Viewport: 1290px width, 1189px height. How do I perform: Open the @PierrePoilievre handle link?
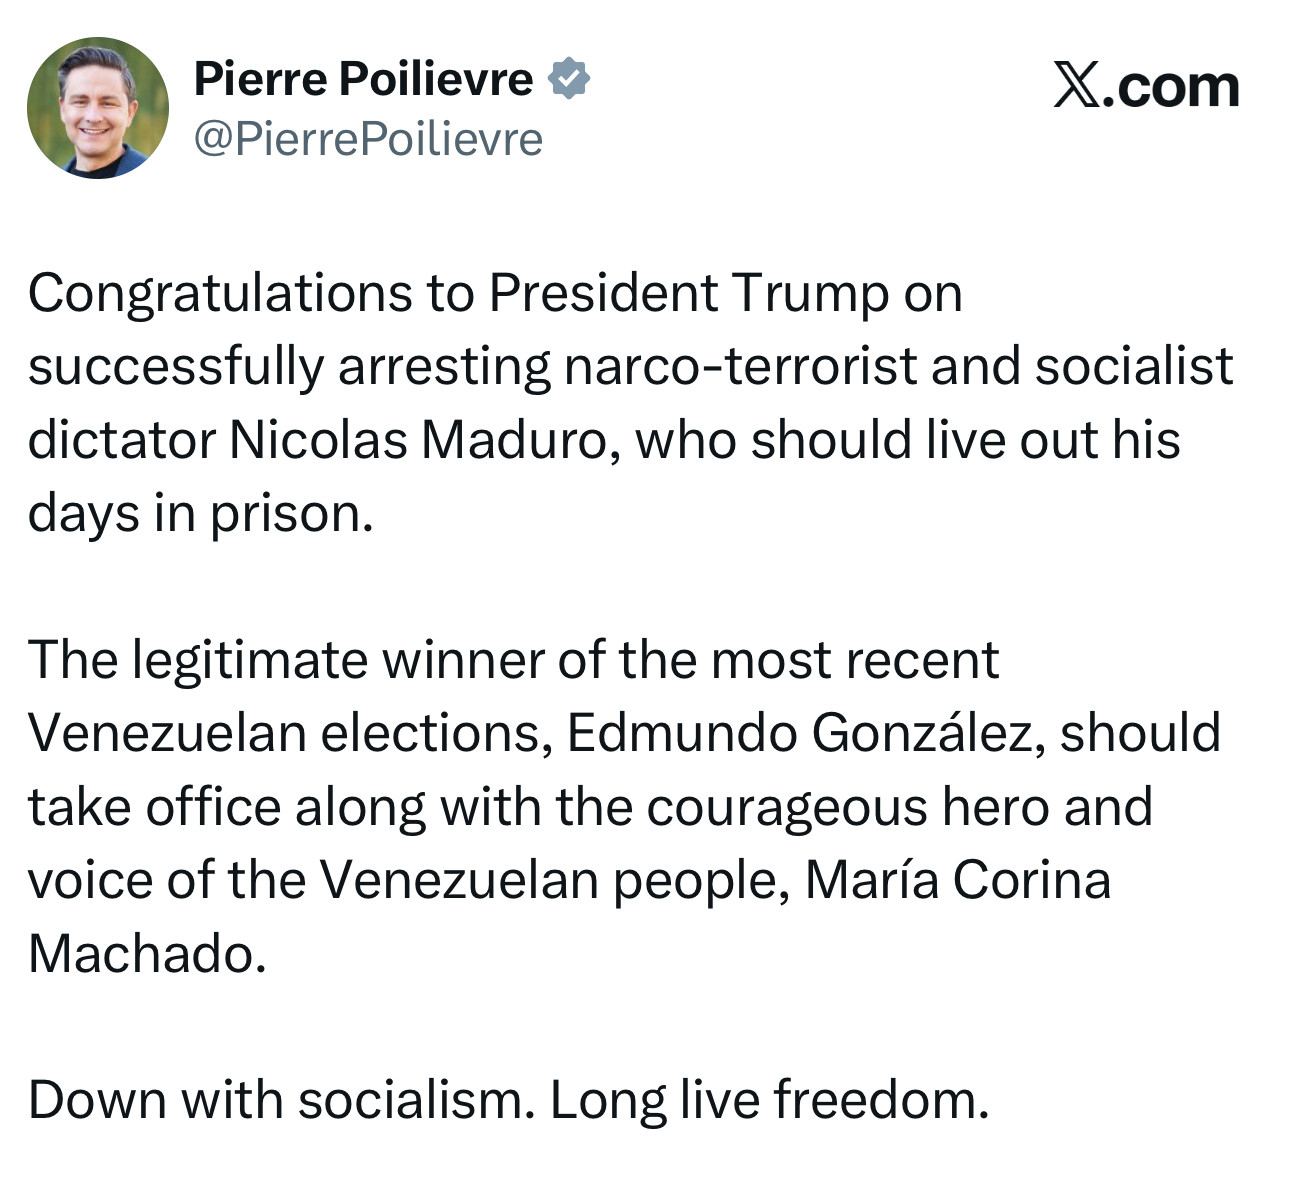(x=368, y=139)
